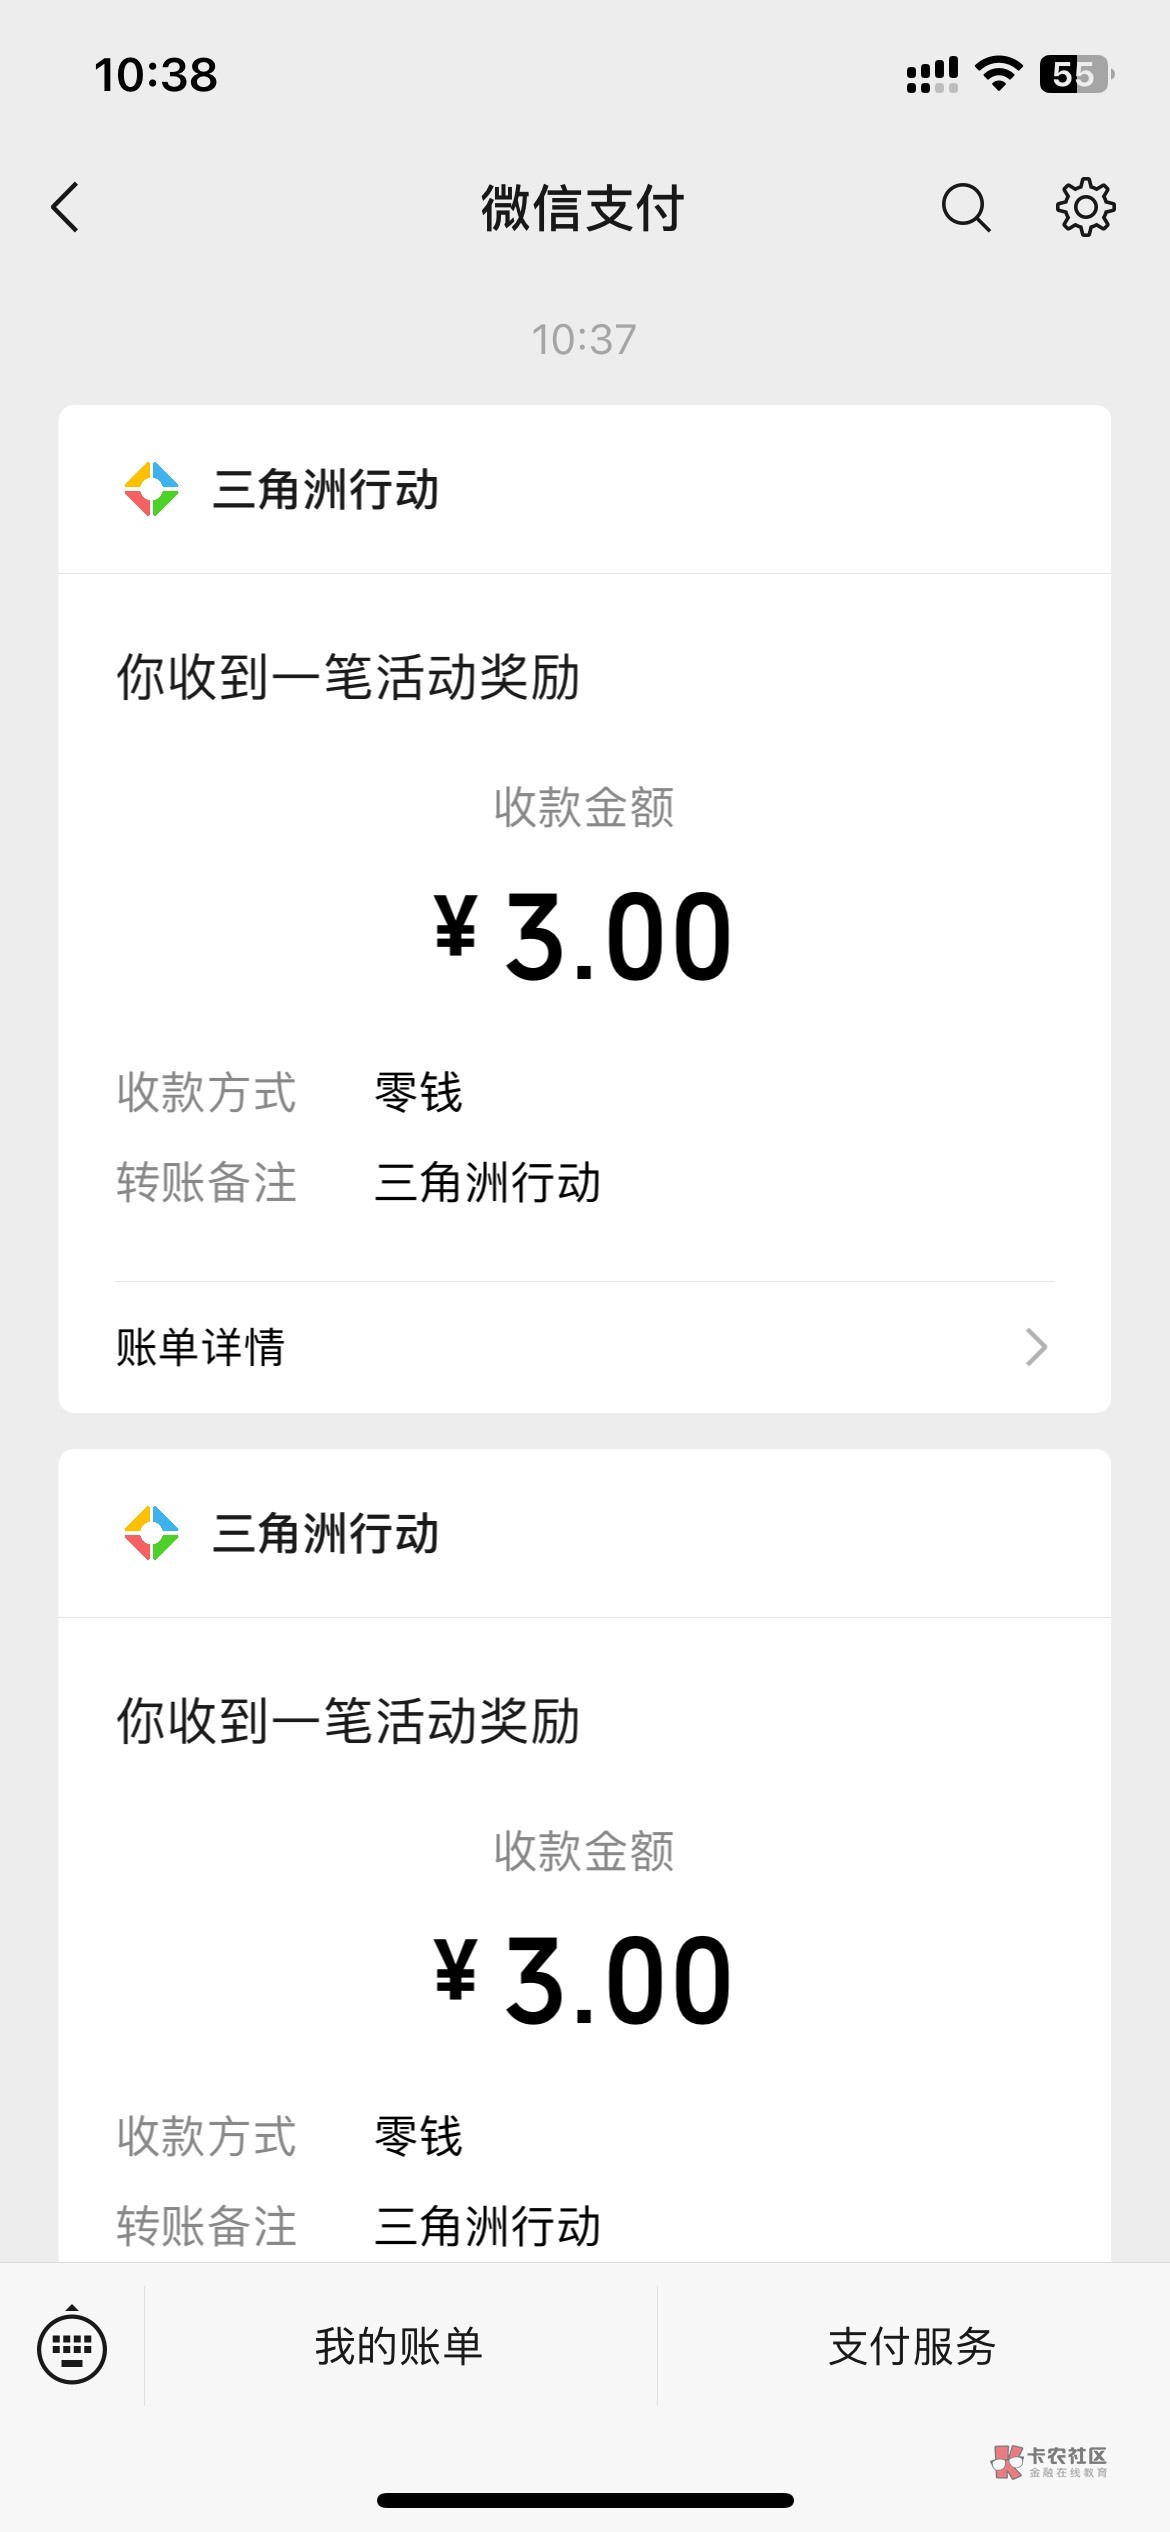1170x2532 pixels.
Task: Expand 账单详情 with the chevron arrow
Action: click(x=1036, y=1347)
